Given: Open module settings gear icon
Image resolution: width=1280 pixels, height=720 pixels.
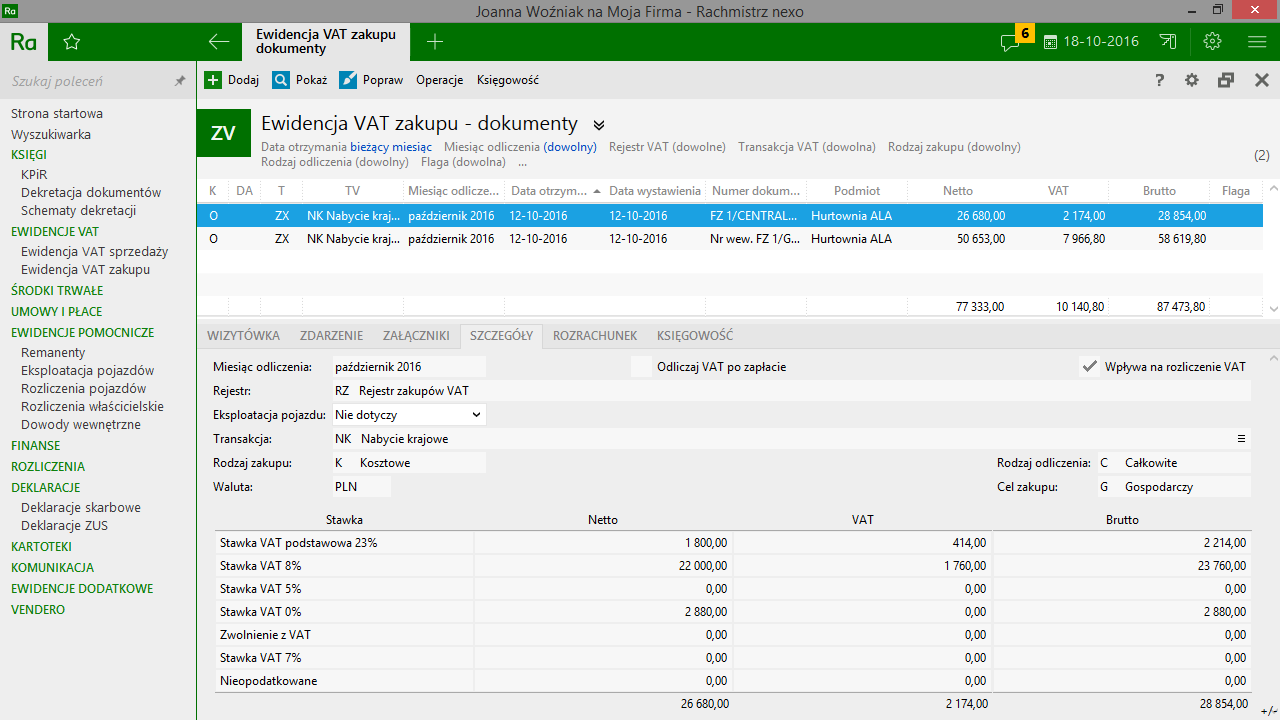Looking at the screenshot, I should coord(1192,80).
